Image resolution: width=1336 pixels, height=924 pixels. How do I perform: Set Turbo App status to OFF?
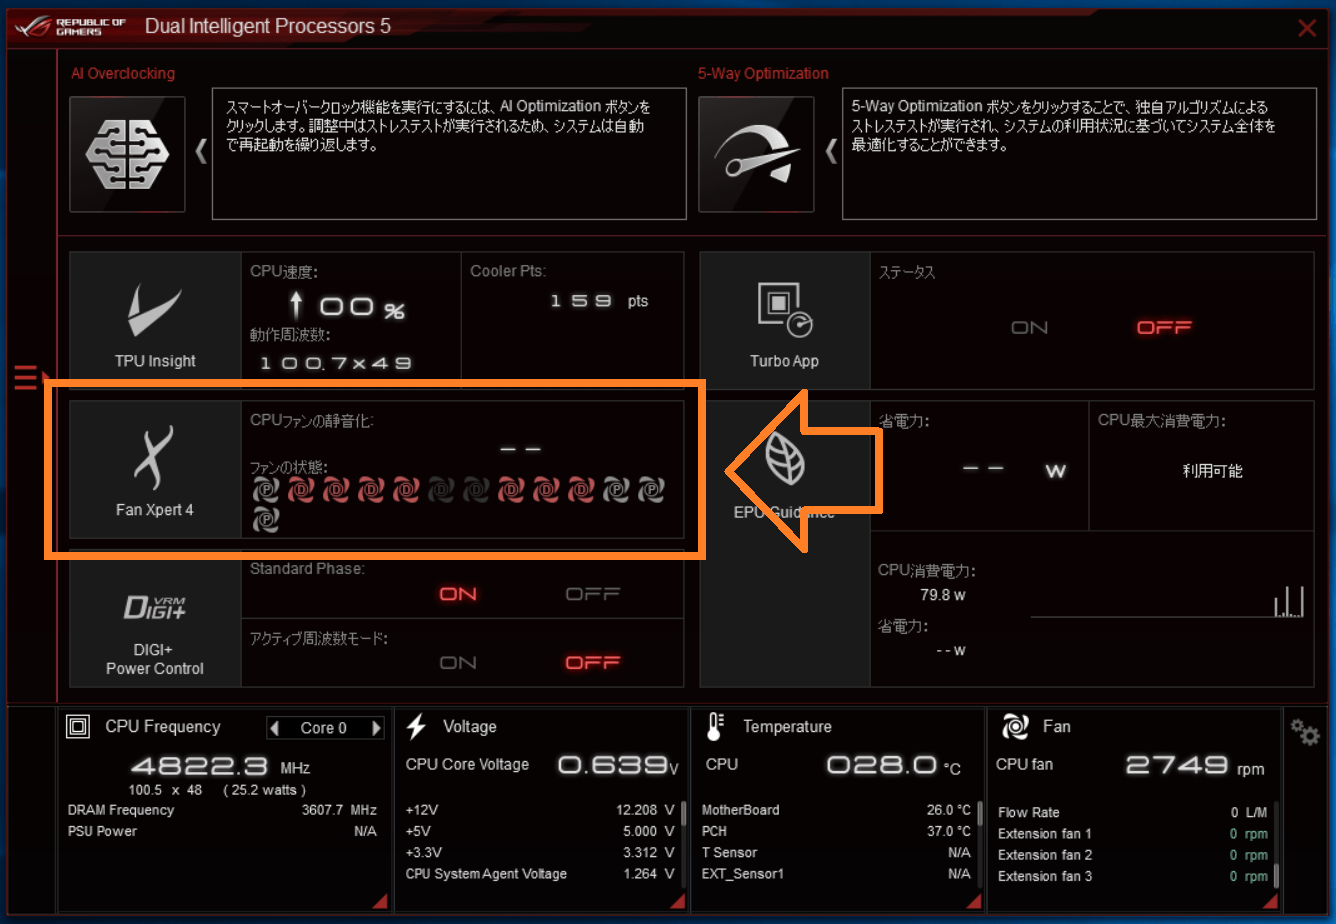coord(1164,327)
